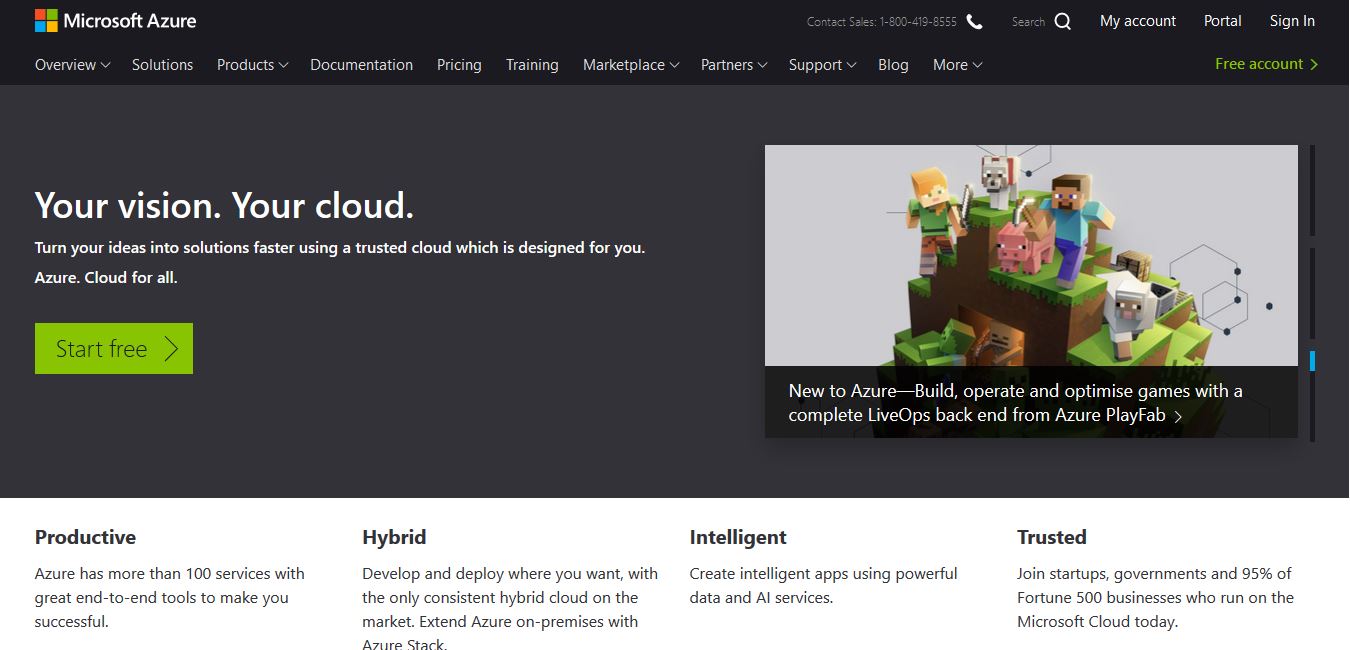Image resolution: width=1350 pixels, height=650 pixels.
Task: Expand the Overview dropdown menu
Action: pos(72,65)
